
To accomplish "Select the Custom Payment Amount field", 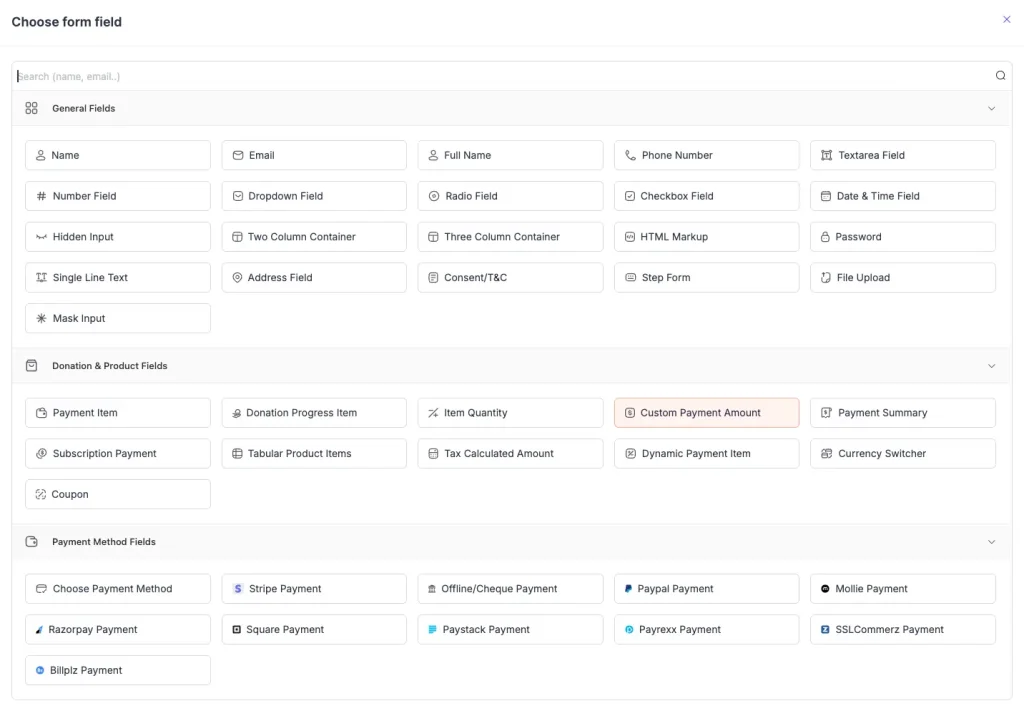I will tap(706, 412).
